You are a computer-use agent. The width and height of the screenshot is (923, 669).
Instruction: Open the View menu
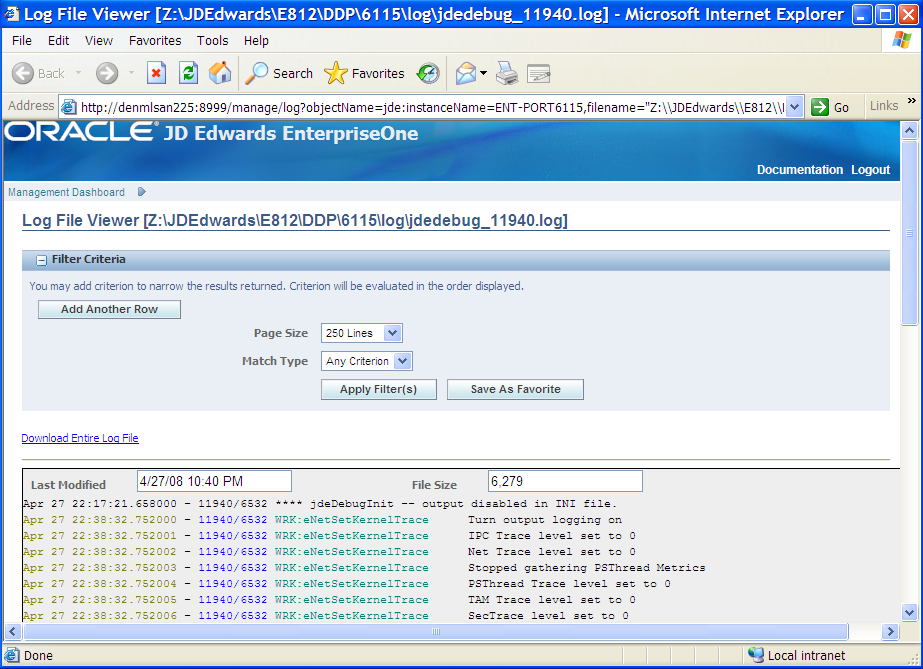coord(98,41)
